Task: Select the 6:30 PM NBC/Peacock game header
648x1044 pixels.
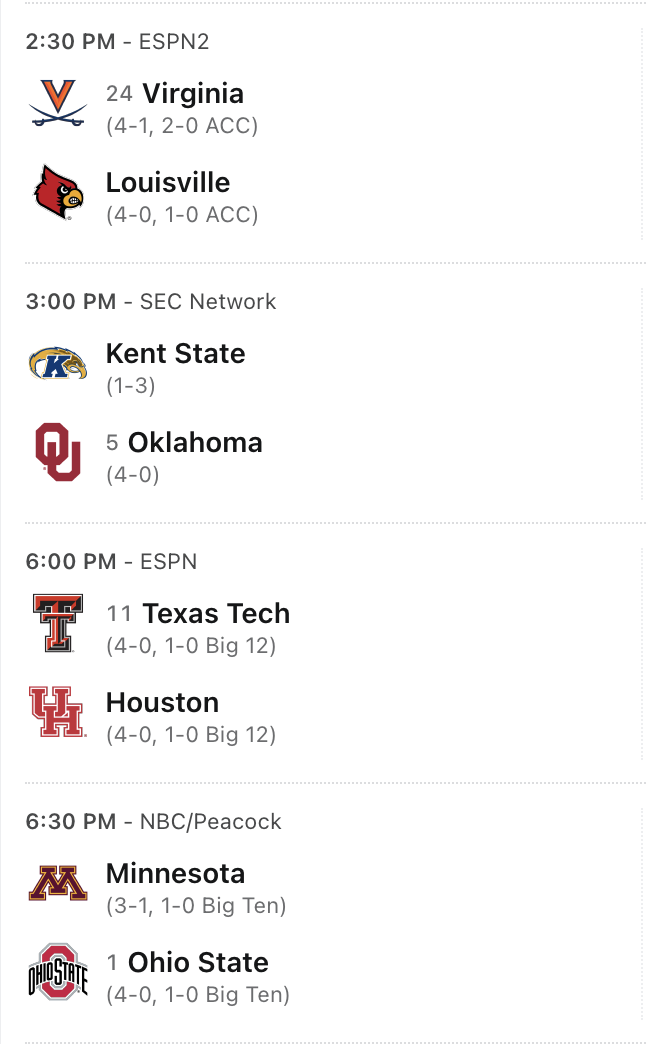Action: coord(153,822)
